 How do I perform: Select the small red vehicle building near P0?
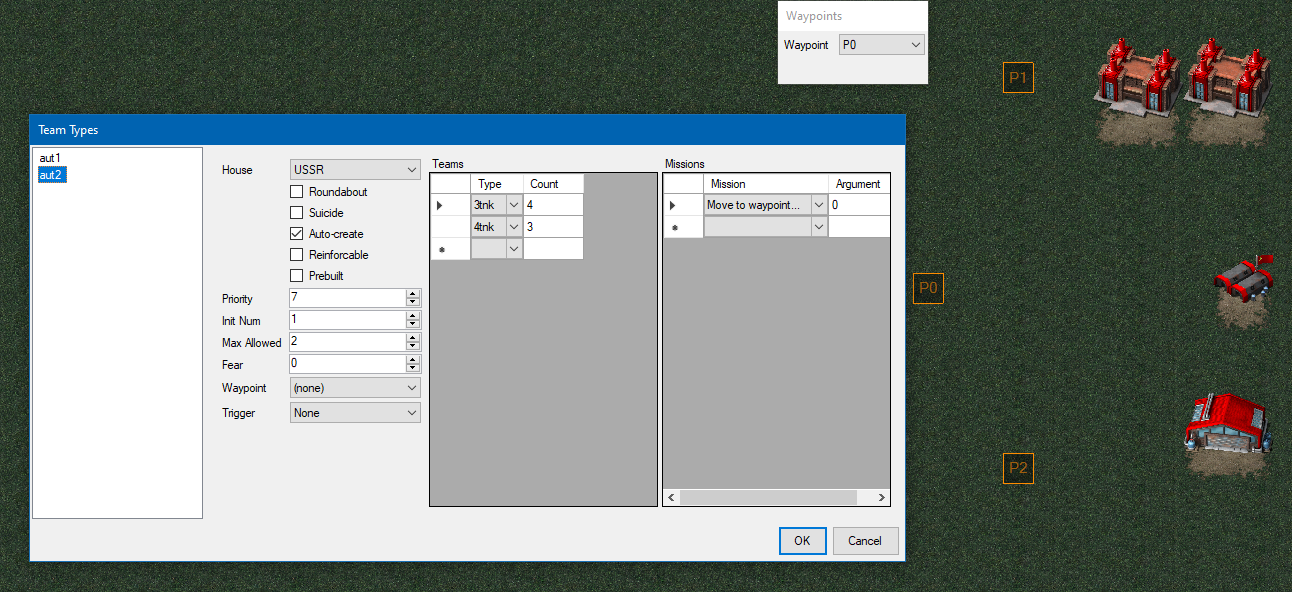[x=1245, y=282]
